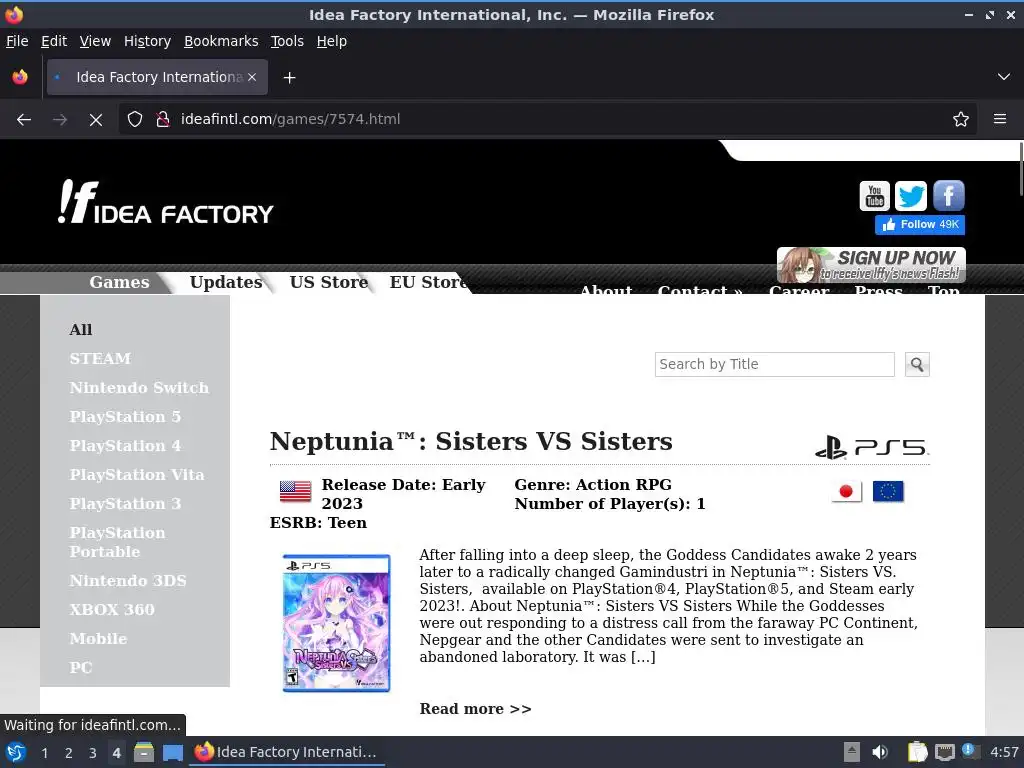Filter games by PC
The height and width of the screenshot is (768, 1024).
(81, 667)
